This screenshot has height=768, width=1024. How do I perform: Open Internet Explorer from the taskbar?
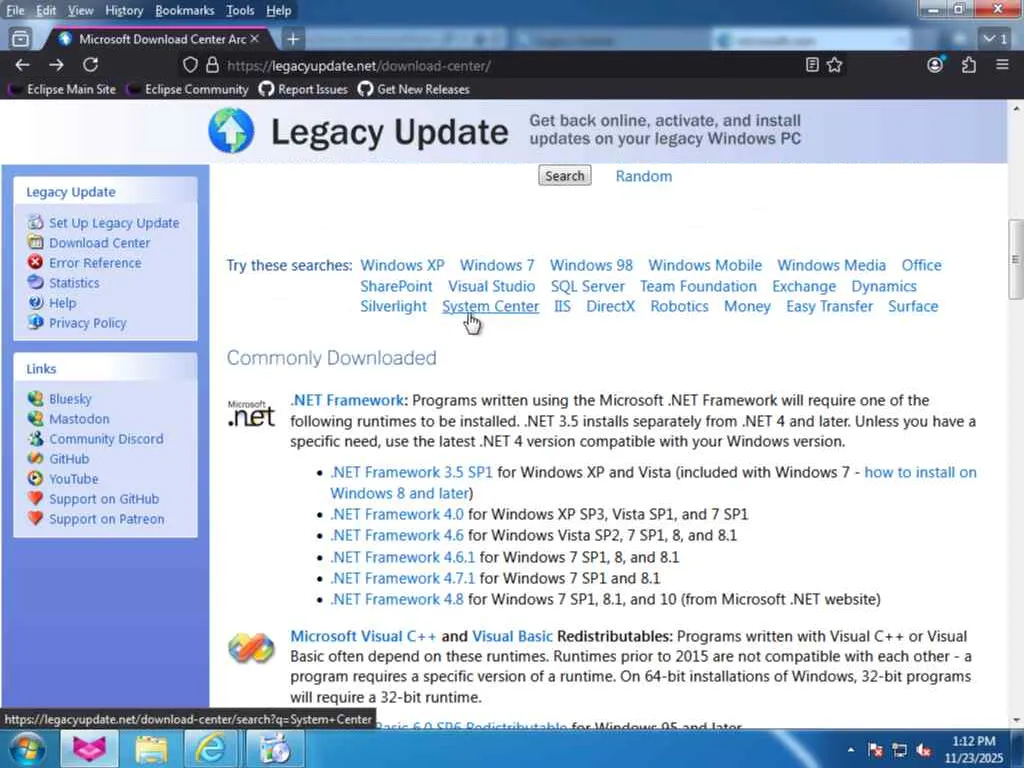pos(210,748)
